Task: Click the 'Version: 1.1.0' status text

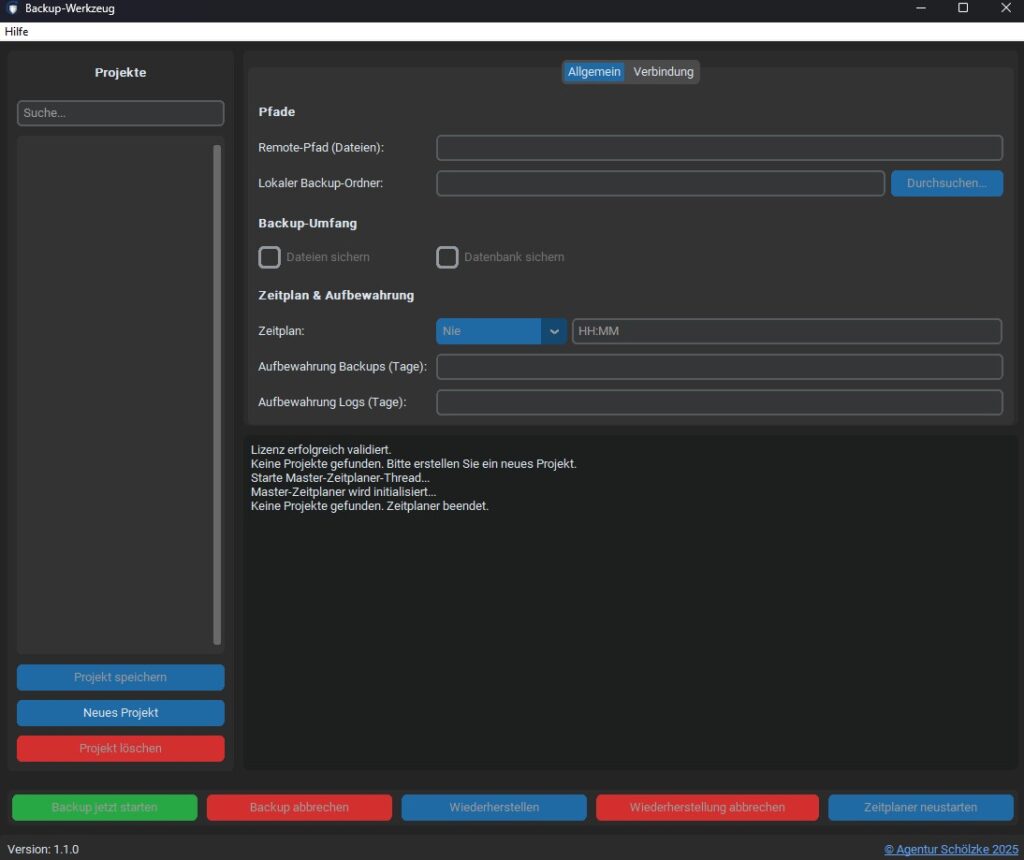Action: (43, 850)
